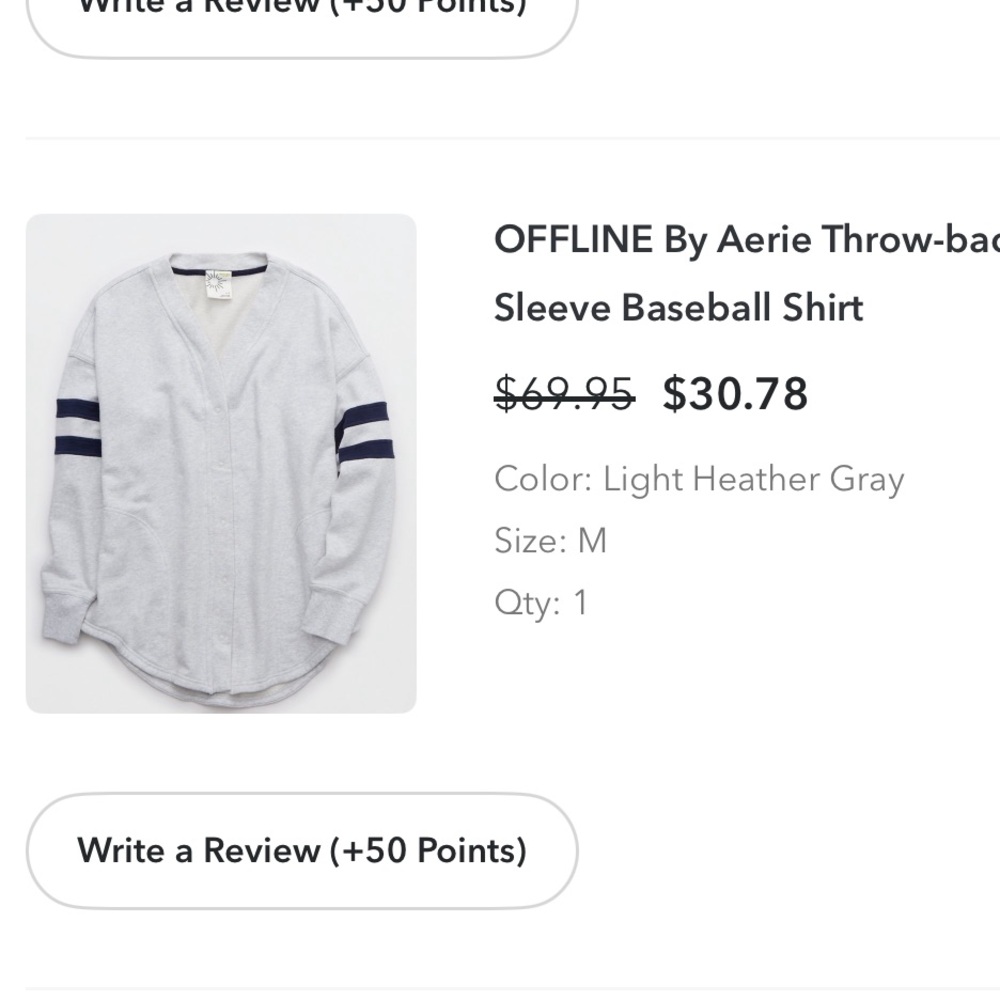1000x1000 pixels.
Task: Click the M size value
Action: [590, 540]
